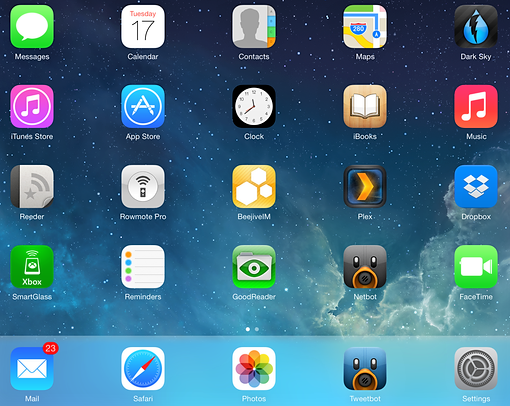This screenshot has height=406, width=510.
Task: Open the Xbox SmartGlass app
Action: [32, 267]
